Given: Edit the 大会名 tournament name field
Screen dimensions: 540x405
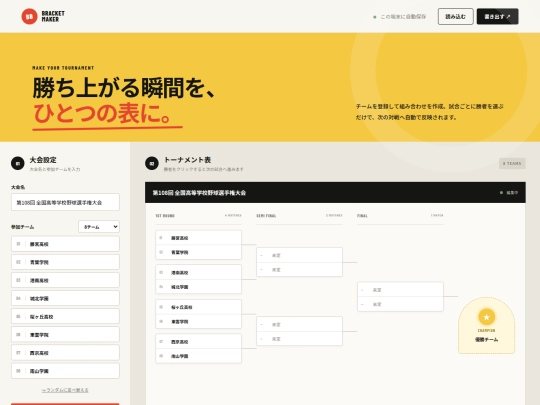Looking at the screenshot, I should [x=65, y=202].
